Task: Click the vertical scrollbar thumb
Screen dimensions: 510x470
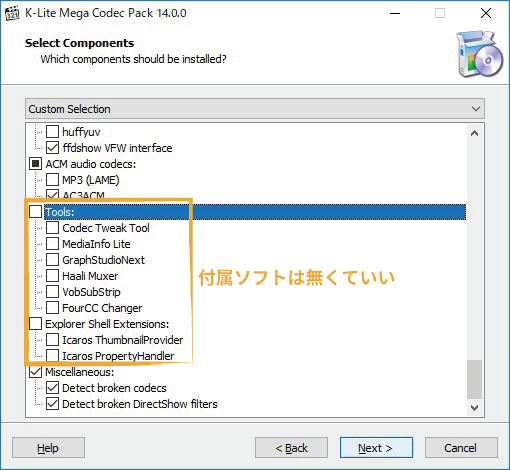Action: 474,379
